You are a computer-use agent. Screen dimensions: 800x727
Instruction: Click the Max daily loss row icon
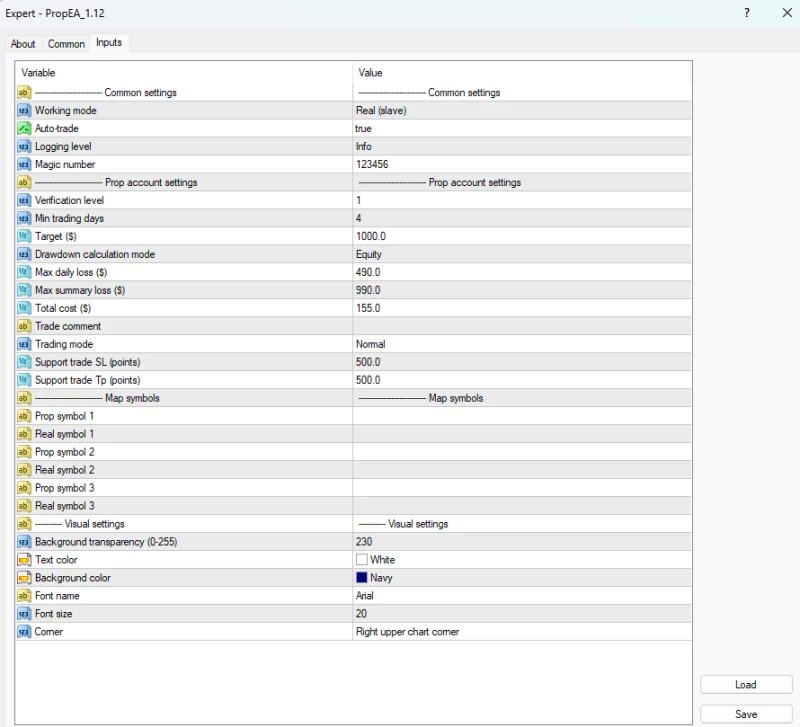[x=24, y=273]
